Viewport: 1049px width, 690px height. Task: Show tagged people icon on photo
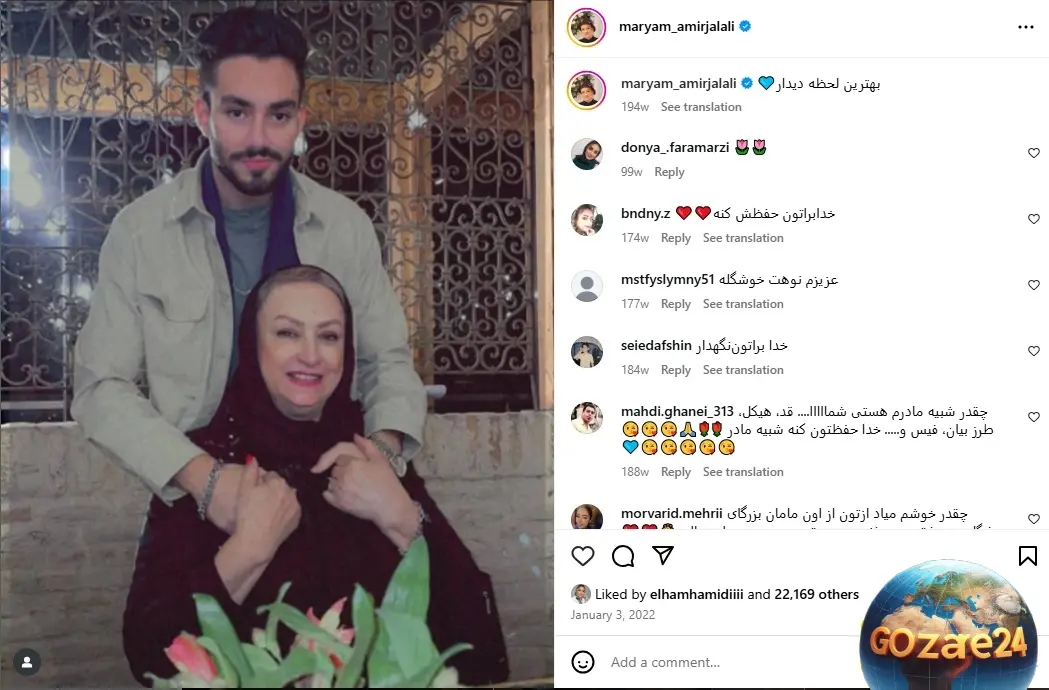click(x=27, y=662)
